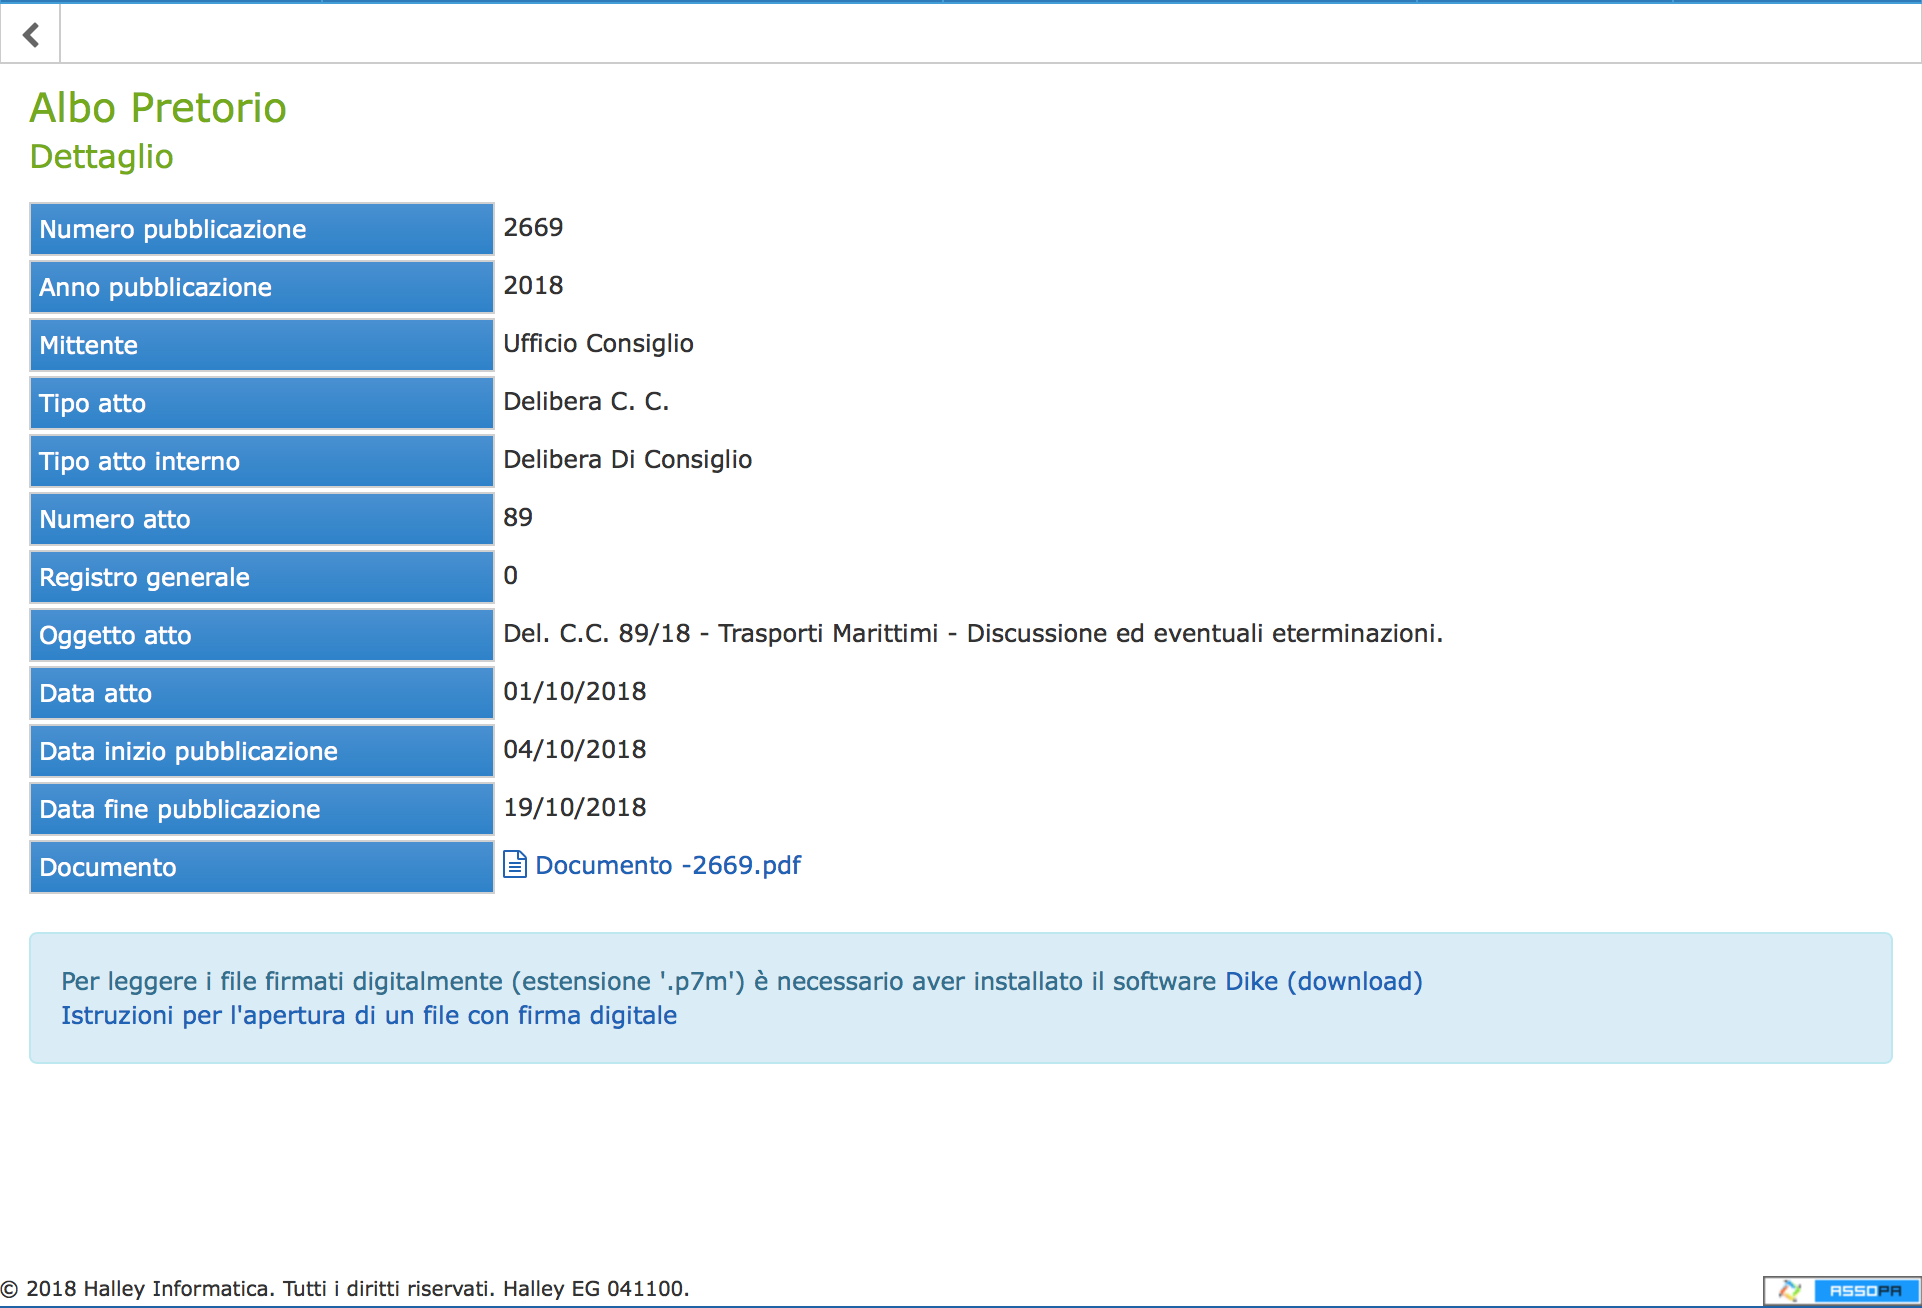
Task: Click the Delibera C. C. value
Action: click(x=586, y=401)
